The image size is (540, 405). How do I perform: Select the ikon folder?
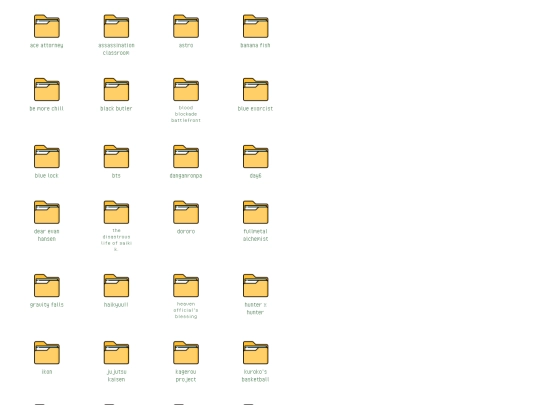pos(47,353)
